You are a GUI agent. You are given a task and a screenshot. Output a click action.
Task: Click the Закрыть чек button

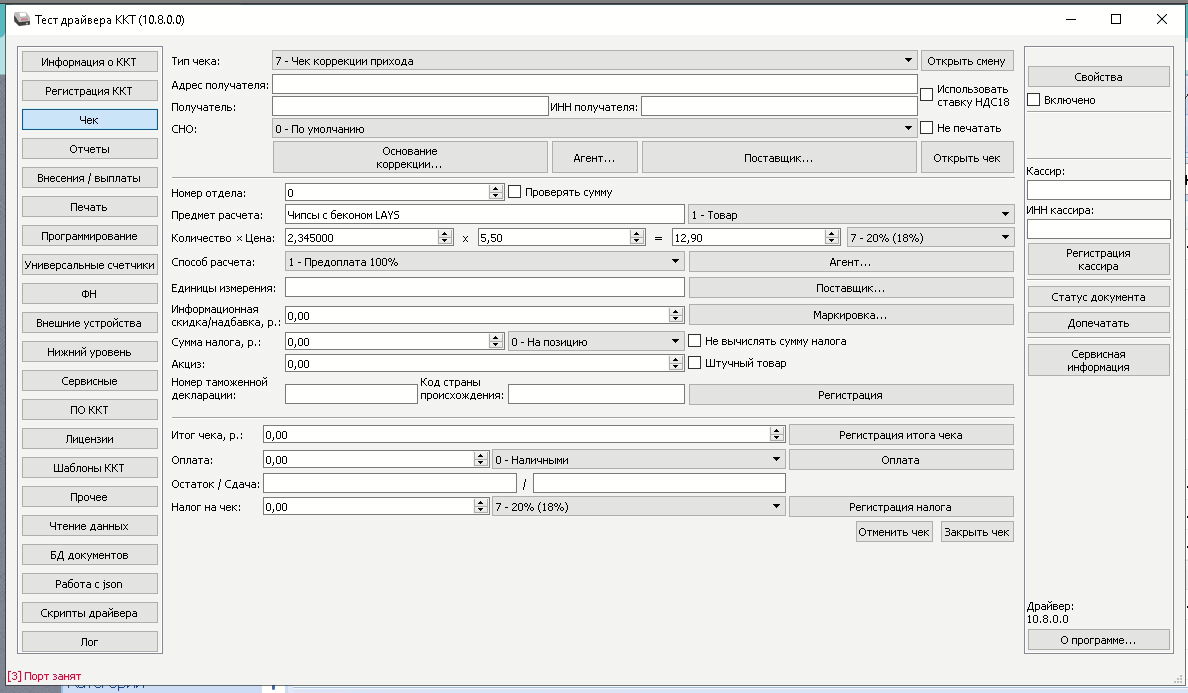(976, 532)
